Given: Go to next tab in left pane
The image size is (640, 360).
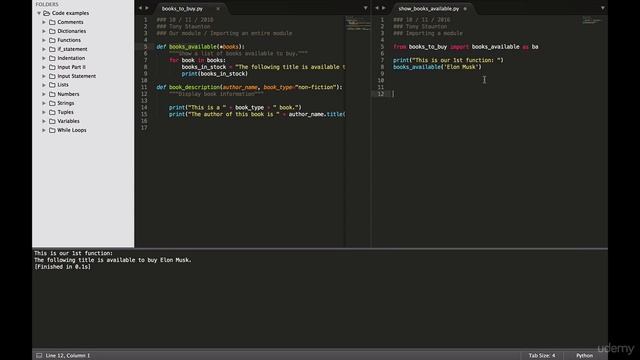Looking at the screenshot, I should point(147,8).
